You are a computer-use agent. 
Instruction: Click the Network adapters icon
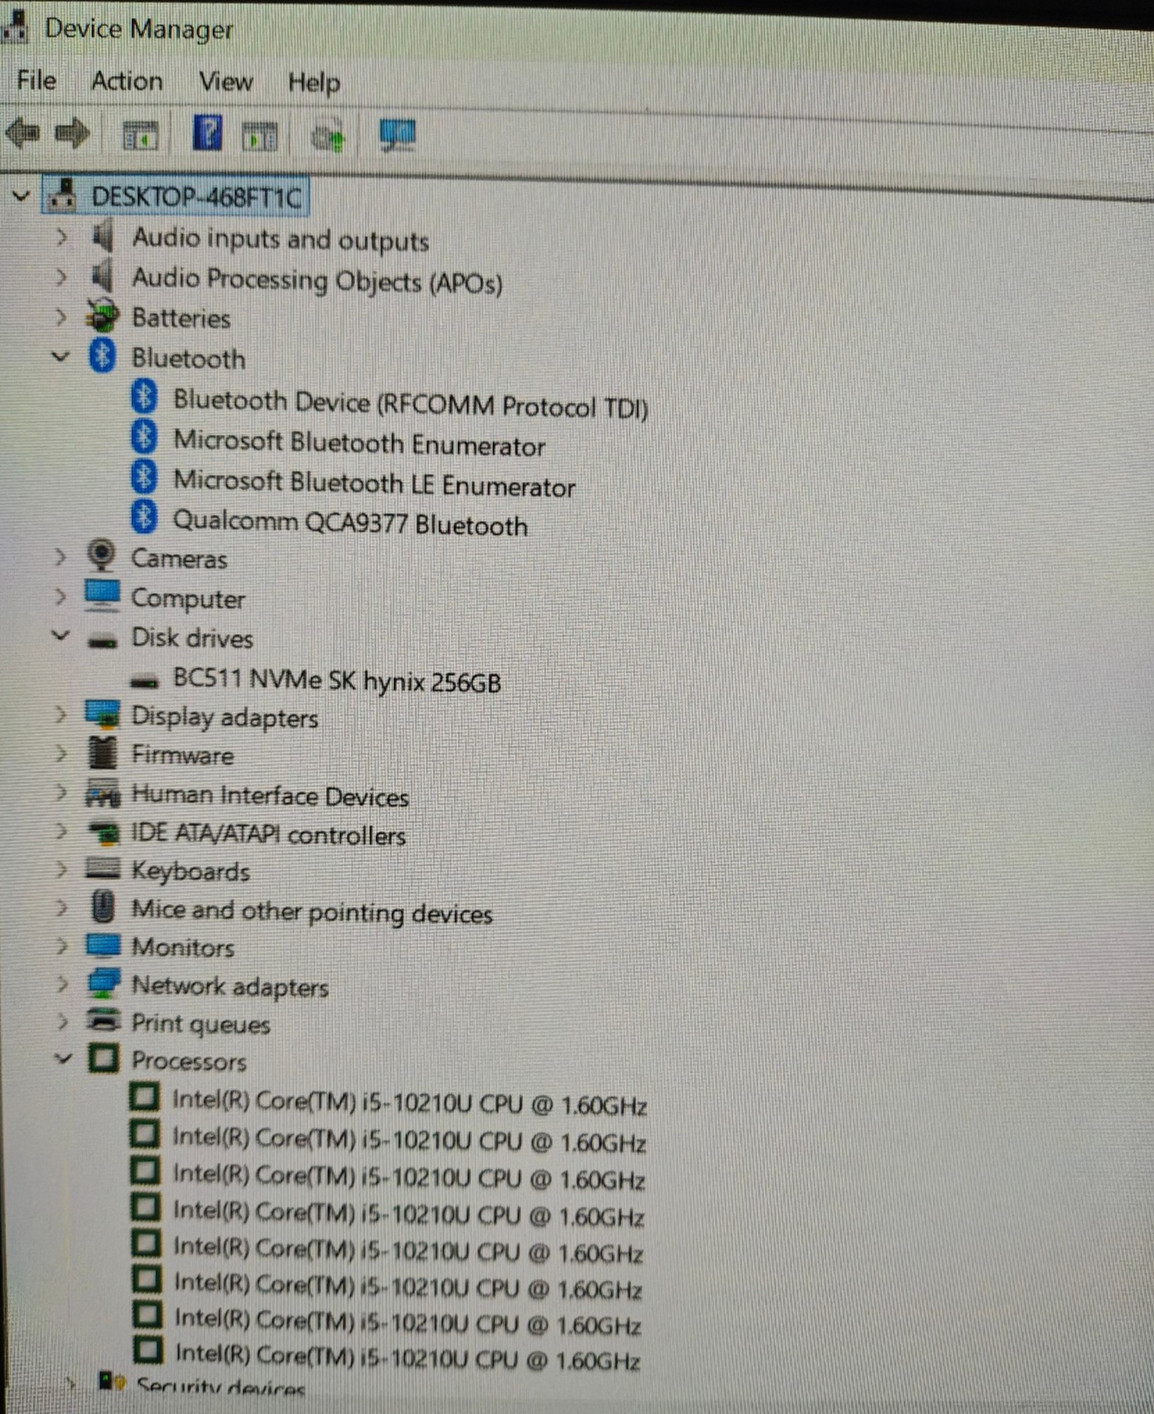pyautogui.click(x=102, y=983)
